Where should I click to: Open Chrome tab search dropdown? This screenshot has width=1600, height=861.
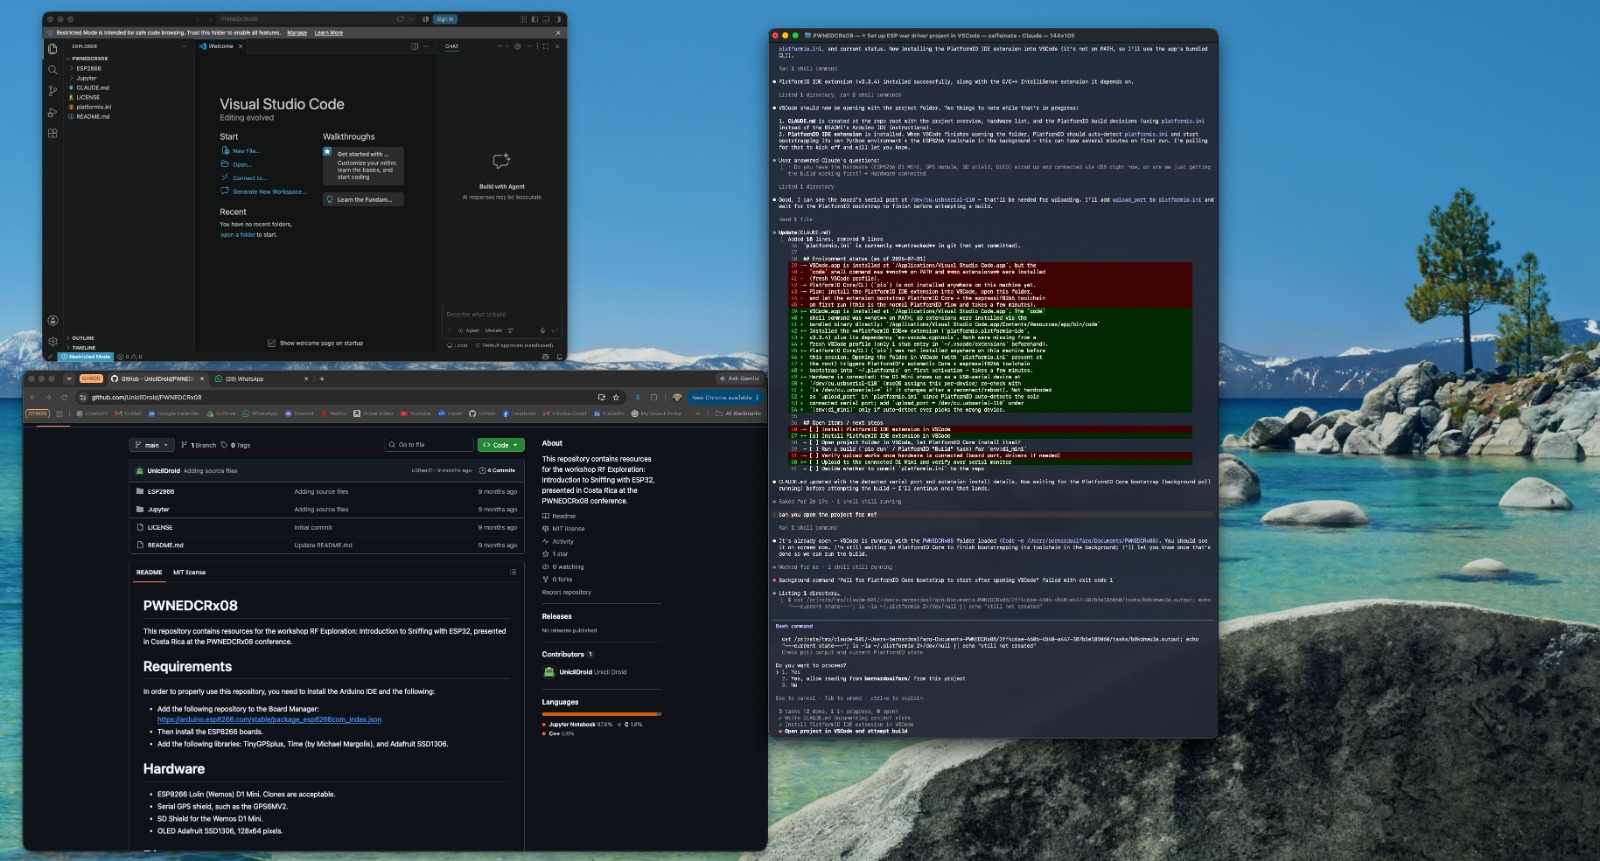(x=69, y=379)
